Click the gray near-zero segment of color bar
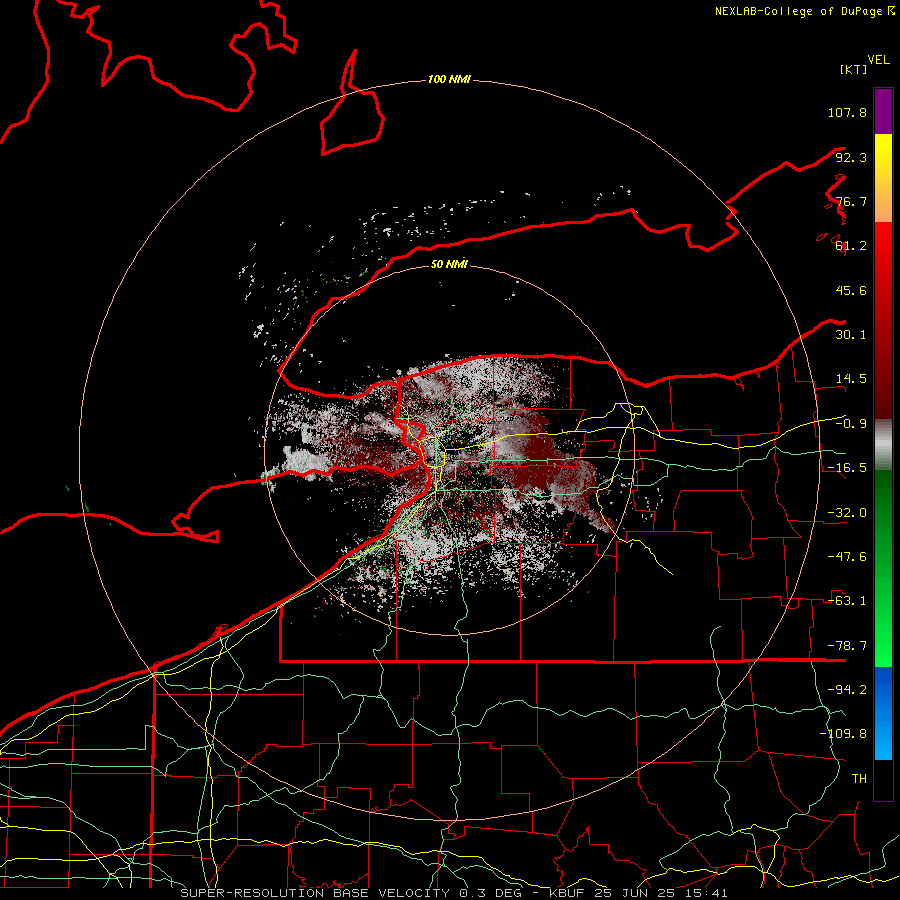 883,445
